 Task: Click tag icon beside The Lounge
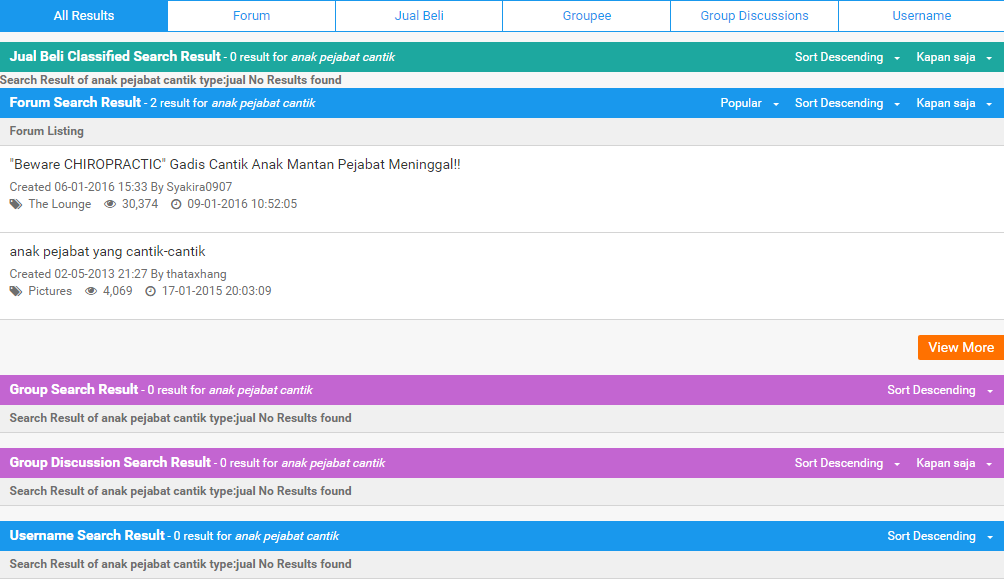coord(16,204)
